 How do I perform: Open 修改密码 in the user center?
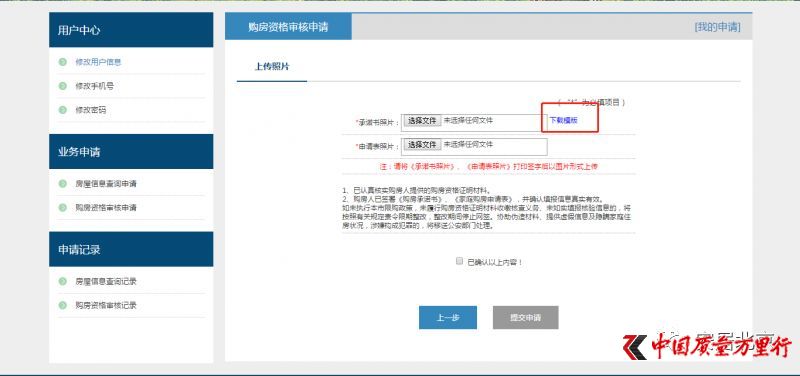pos(91,110)
